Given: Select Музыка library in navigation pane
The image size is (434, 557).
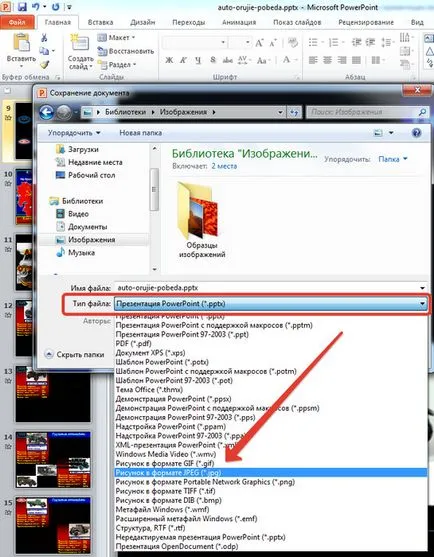Looking at the screenshot, I should (75, 253).
